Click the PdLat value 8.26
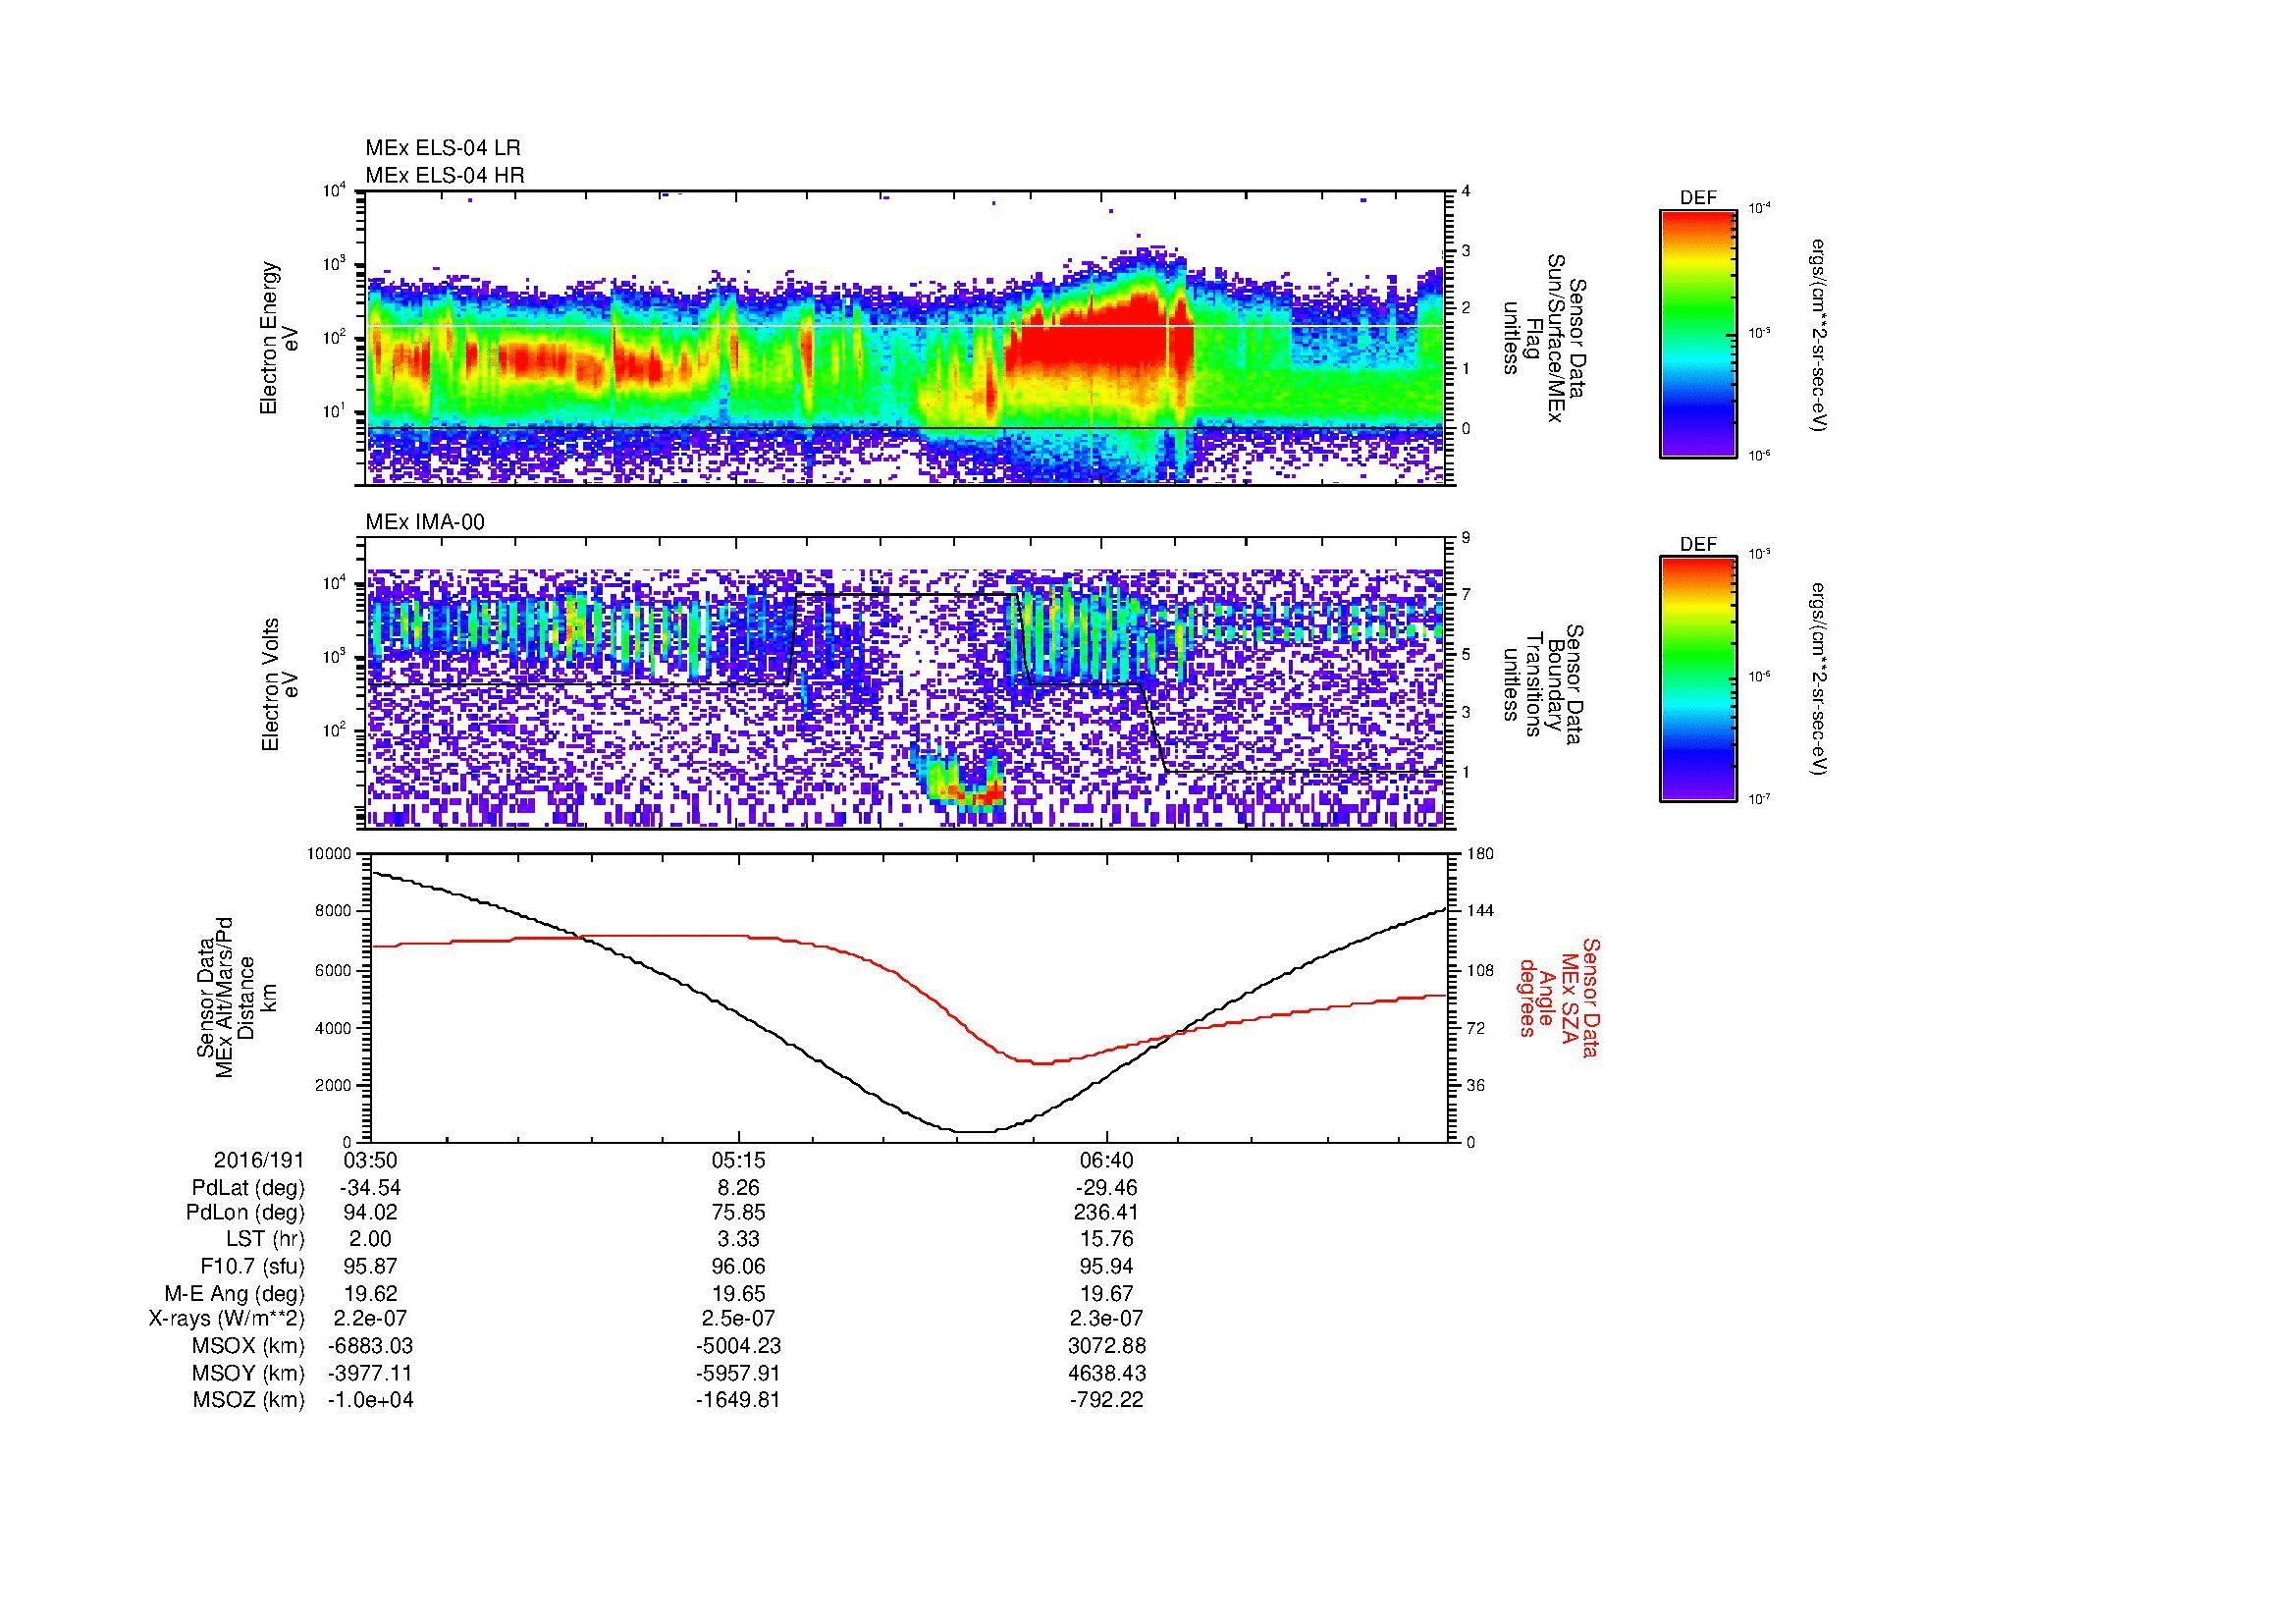The image size is (2296, 1623). pyautogui.click(x=739, y=1188)
